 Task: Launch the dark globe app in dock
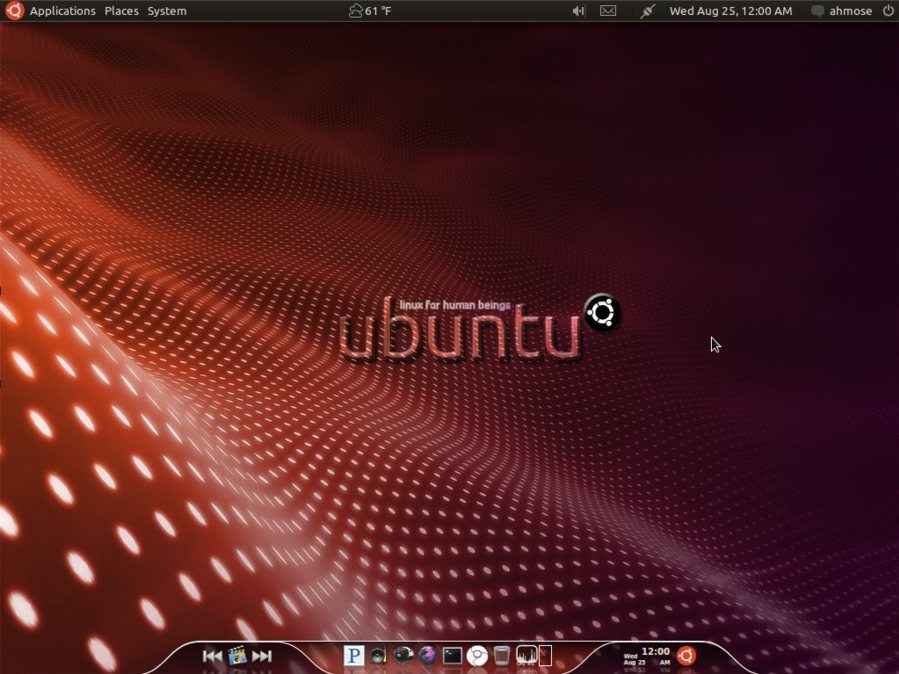click(x=403, y=656)
